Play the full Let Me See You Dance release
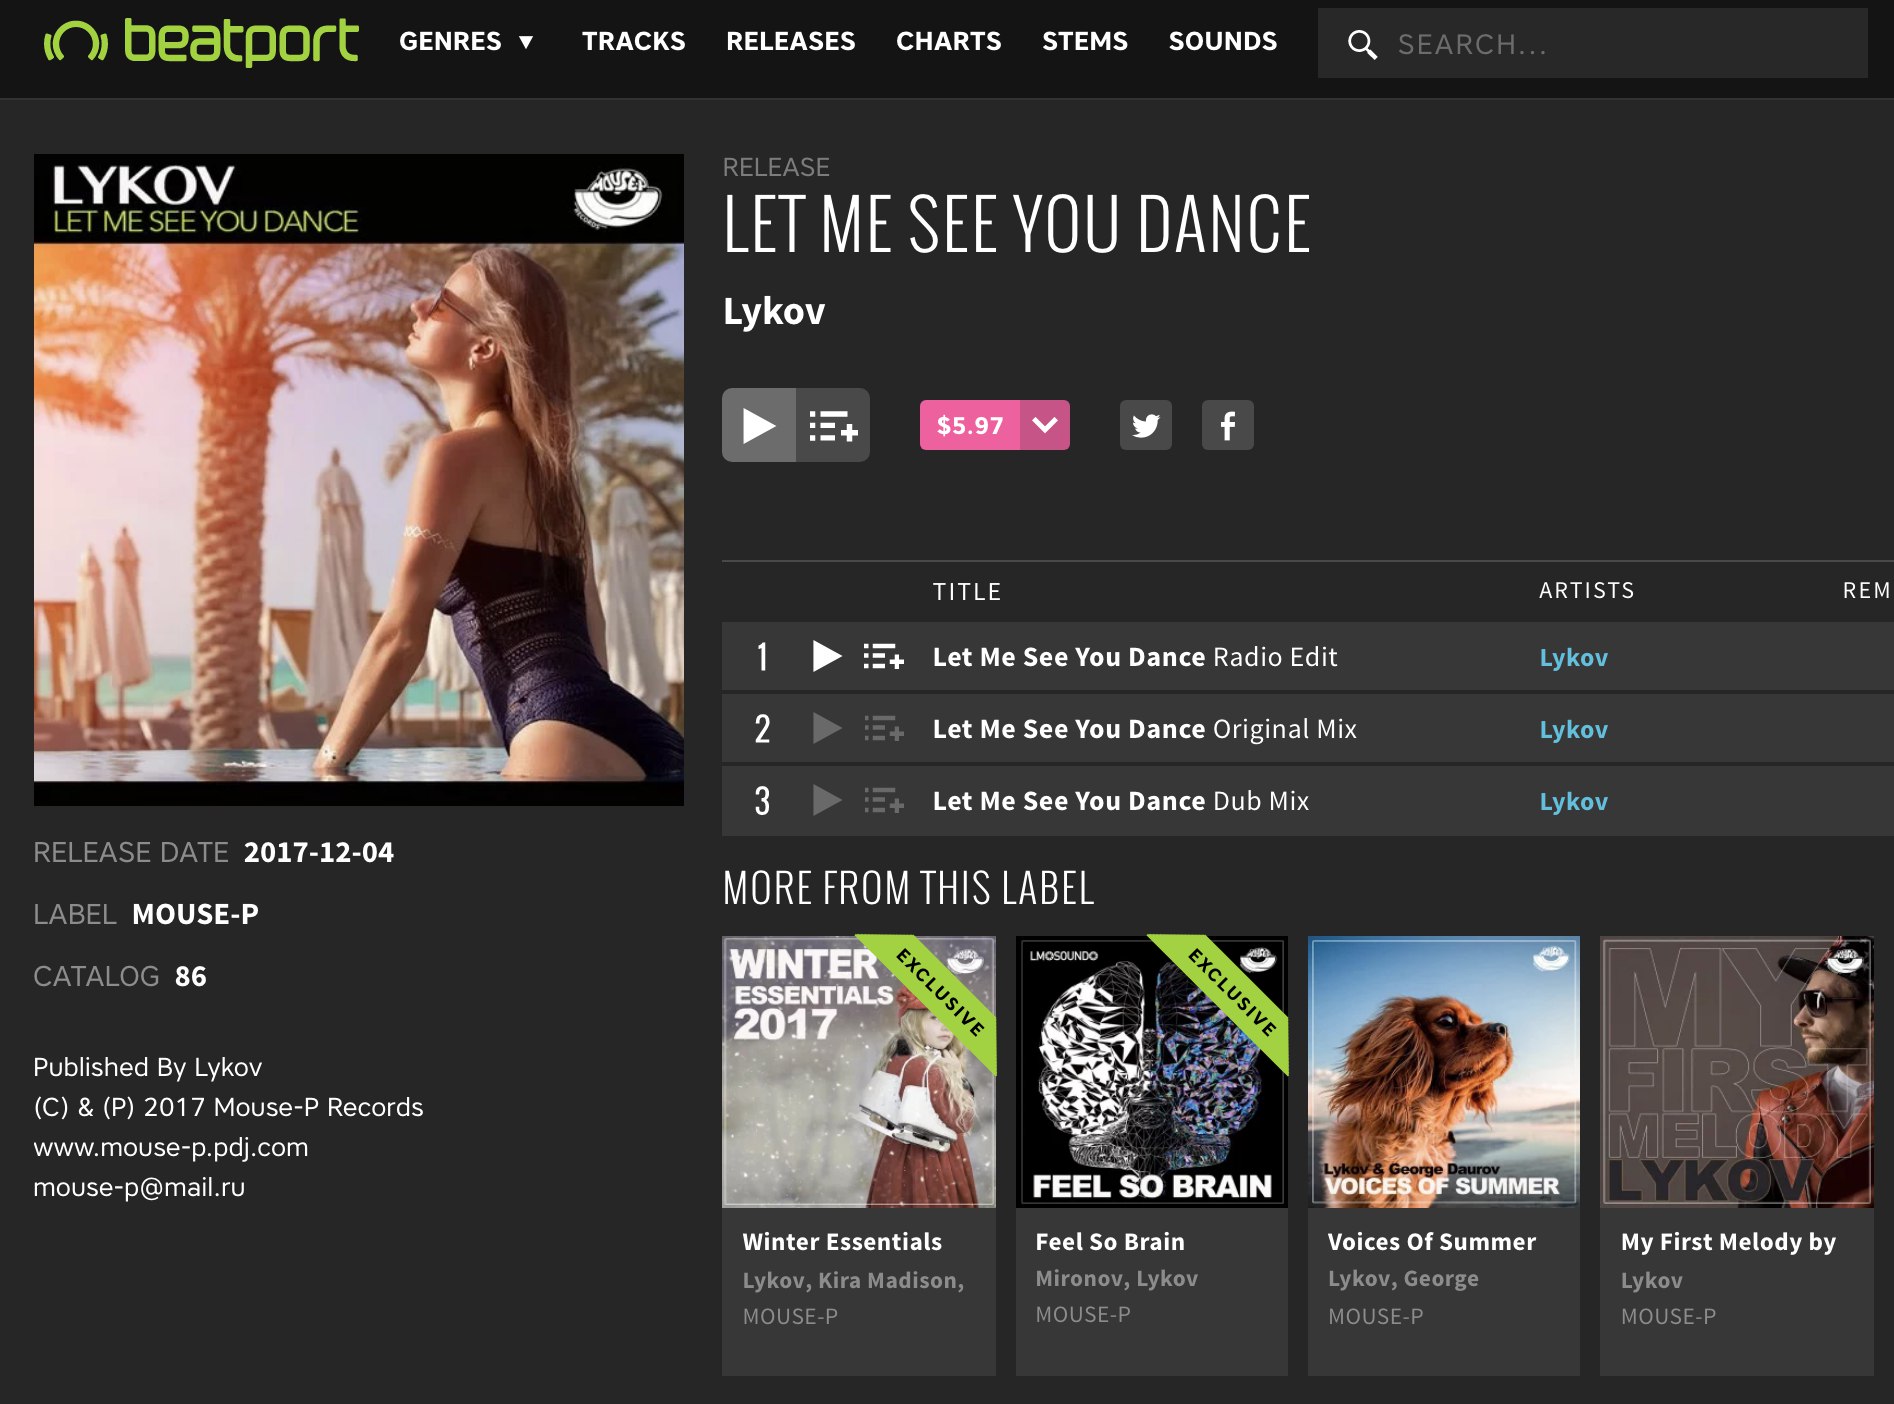Viewport: 1894px width, 1404px height. pyautogui.click(x=758, y=425)
